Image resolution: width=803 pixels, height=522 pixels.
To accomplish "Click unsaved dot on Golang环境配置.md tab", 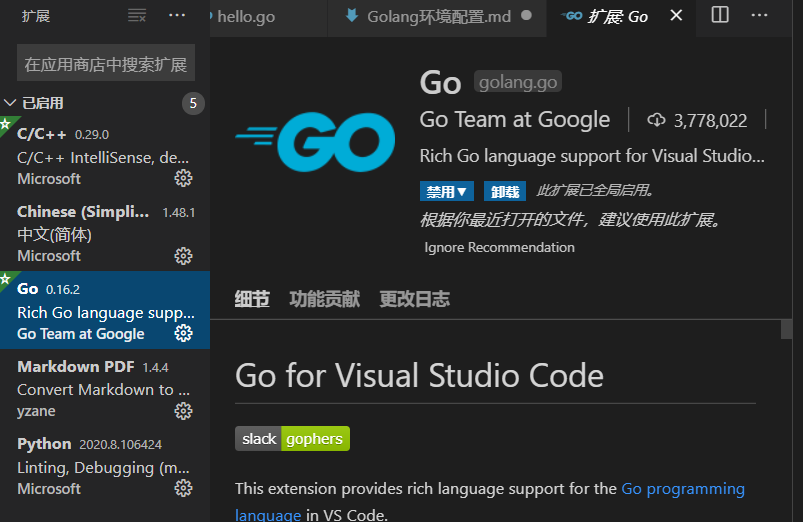I will pyautogui.click(x=526, y=15).
